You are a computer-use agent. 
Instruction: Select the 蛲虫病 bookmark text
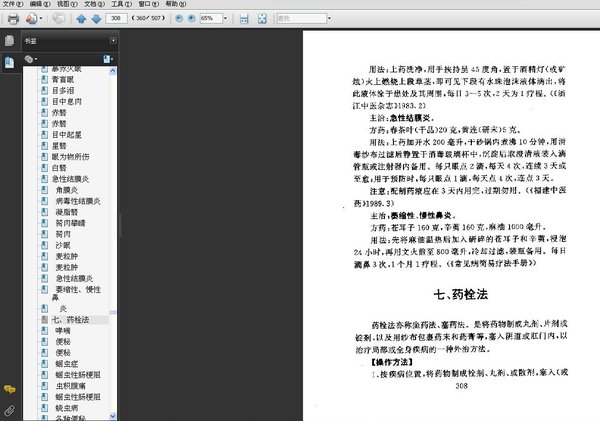(x=67, y=408)
